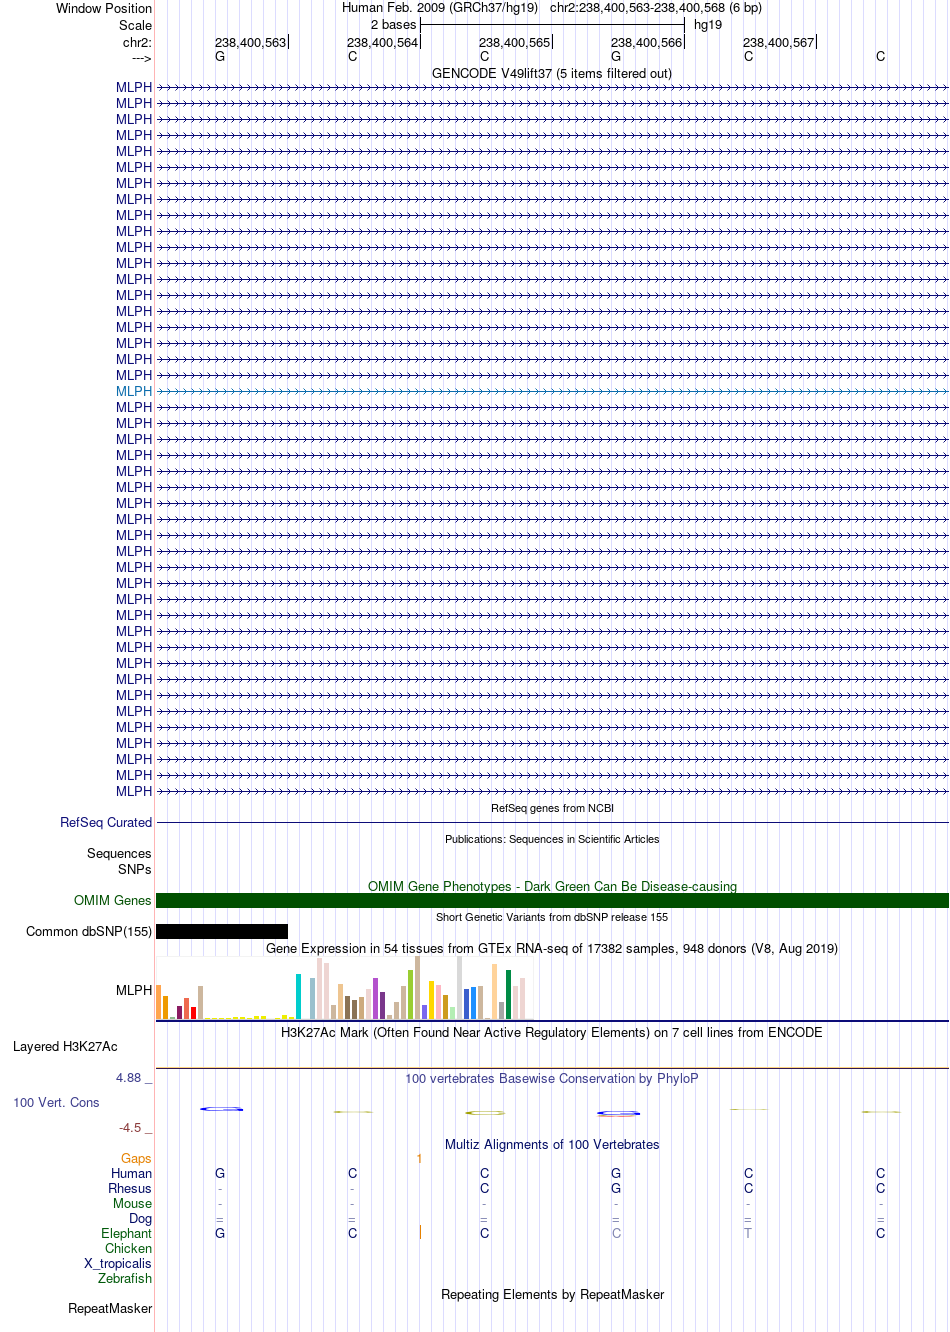Click the orange '1' in Gaps row
950x1332 pixels.
click(x=420, y=1158)
